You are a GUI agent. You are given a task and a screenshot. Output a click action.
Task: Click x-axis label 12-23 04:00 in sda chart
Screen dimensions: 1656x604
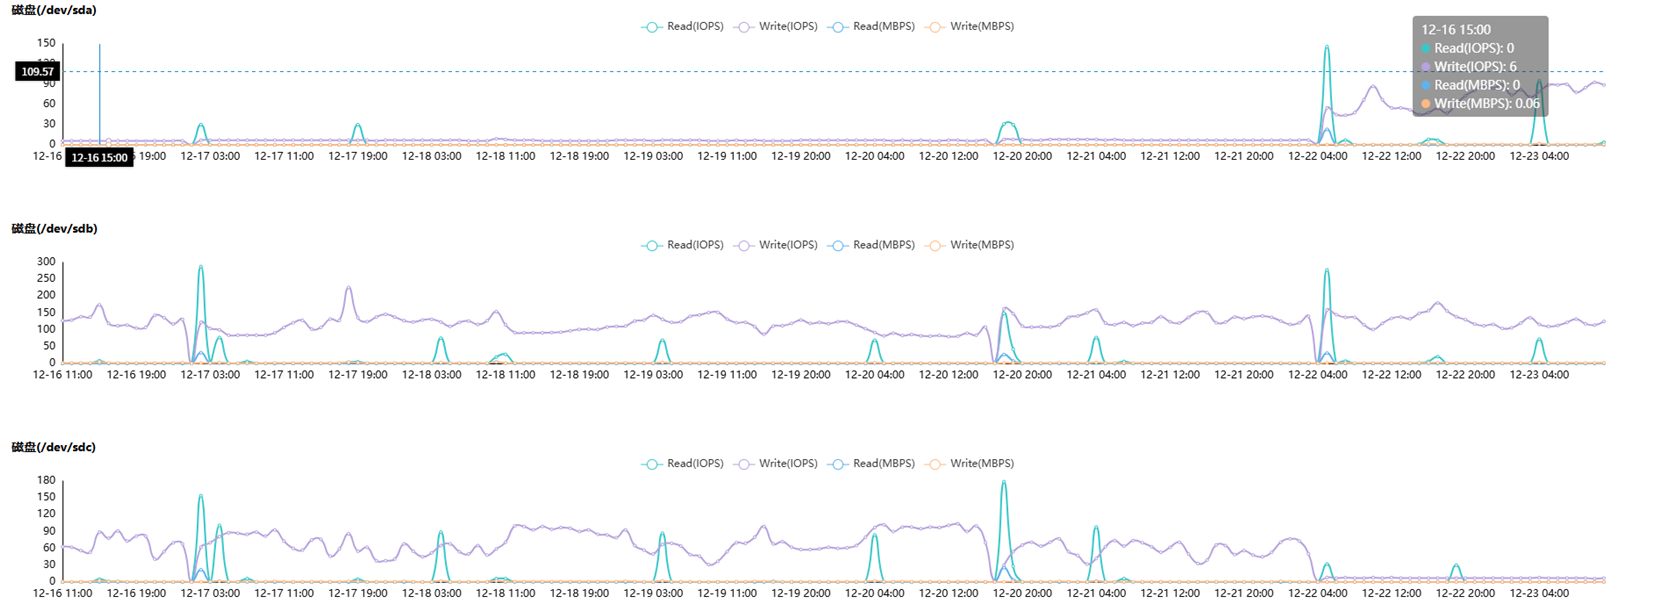(1539, 157)
